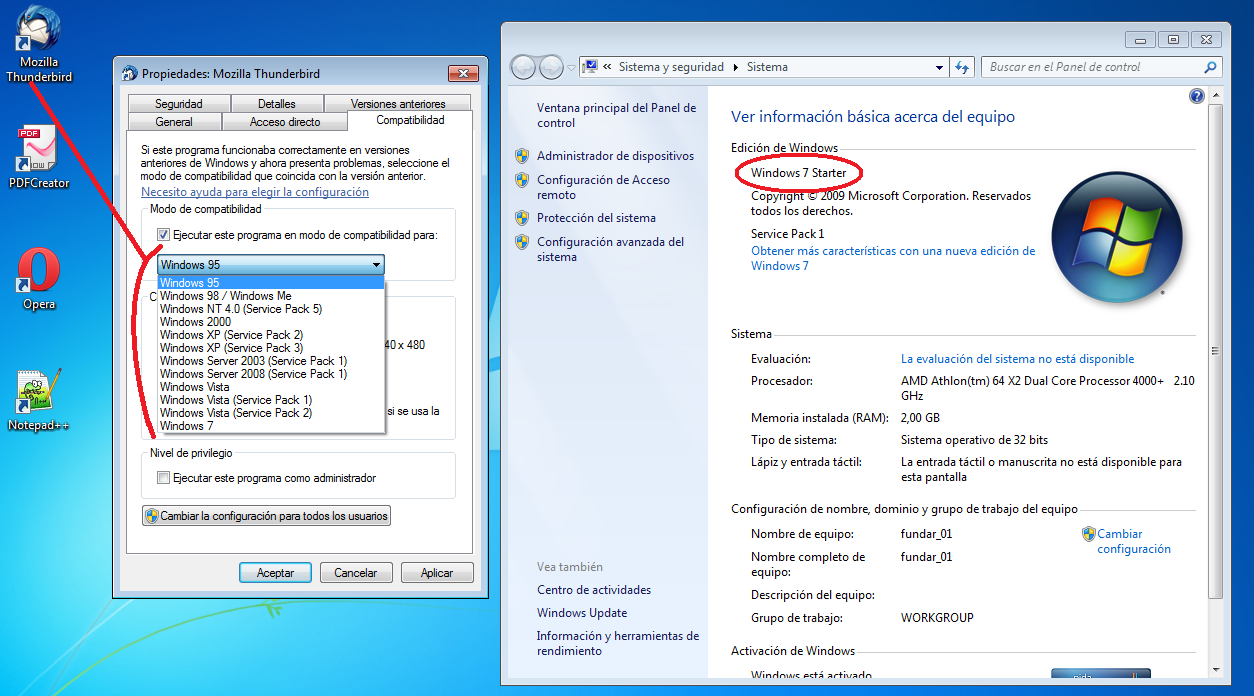Click the search magnifier in Panel de control
1254x696 pixels.
[x=1210, y=67]
